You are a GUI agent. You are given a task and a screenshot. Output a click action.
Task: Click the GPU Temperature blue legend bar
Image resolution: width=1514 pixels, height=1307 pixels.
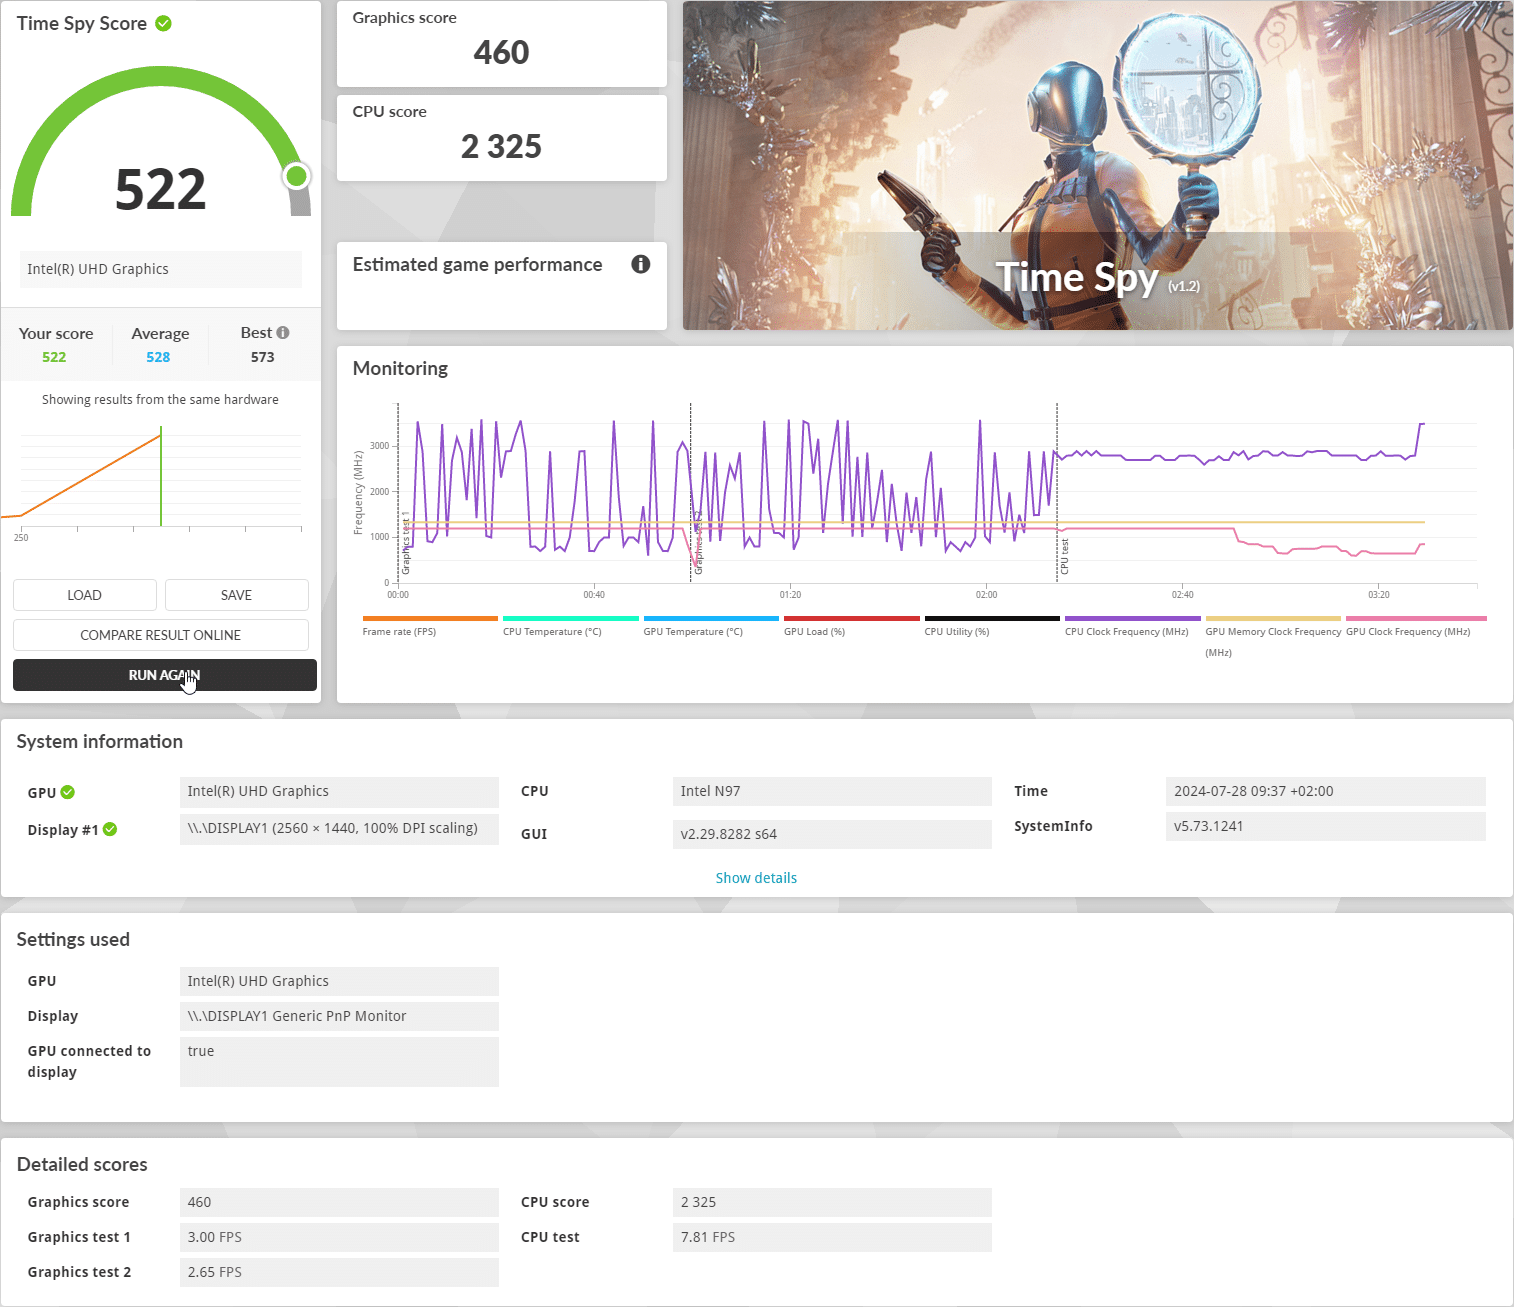[x=711, y=619]
